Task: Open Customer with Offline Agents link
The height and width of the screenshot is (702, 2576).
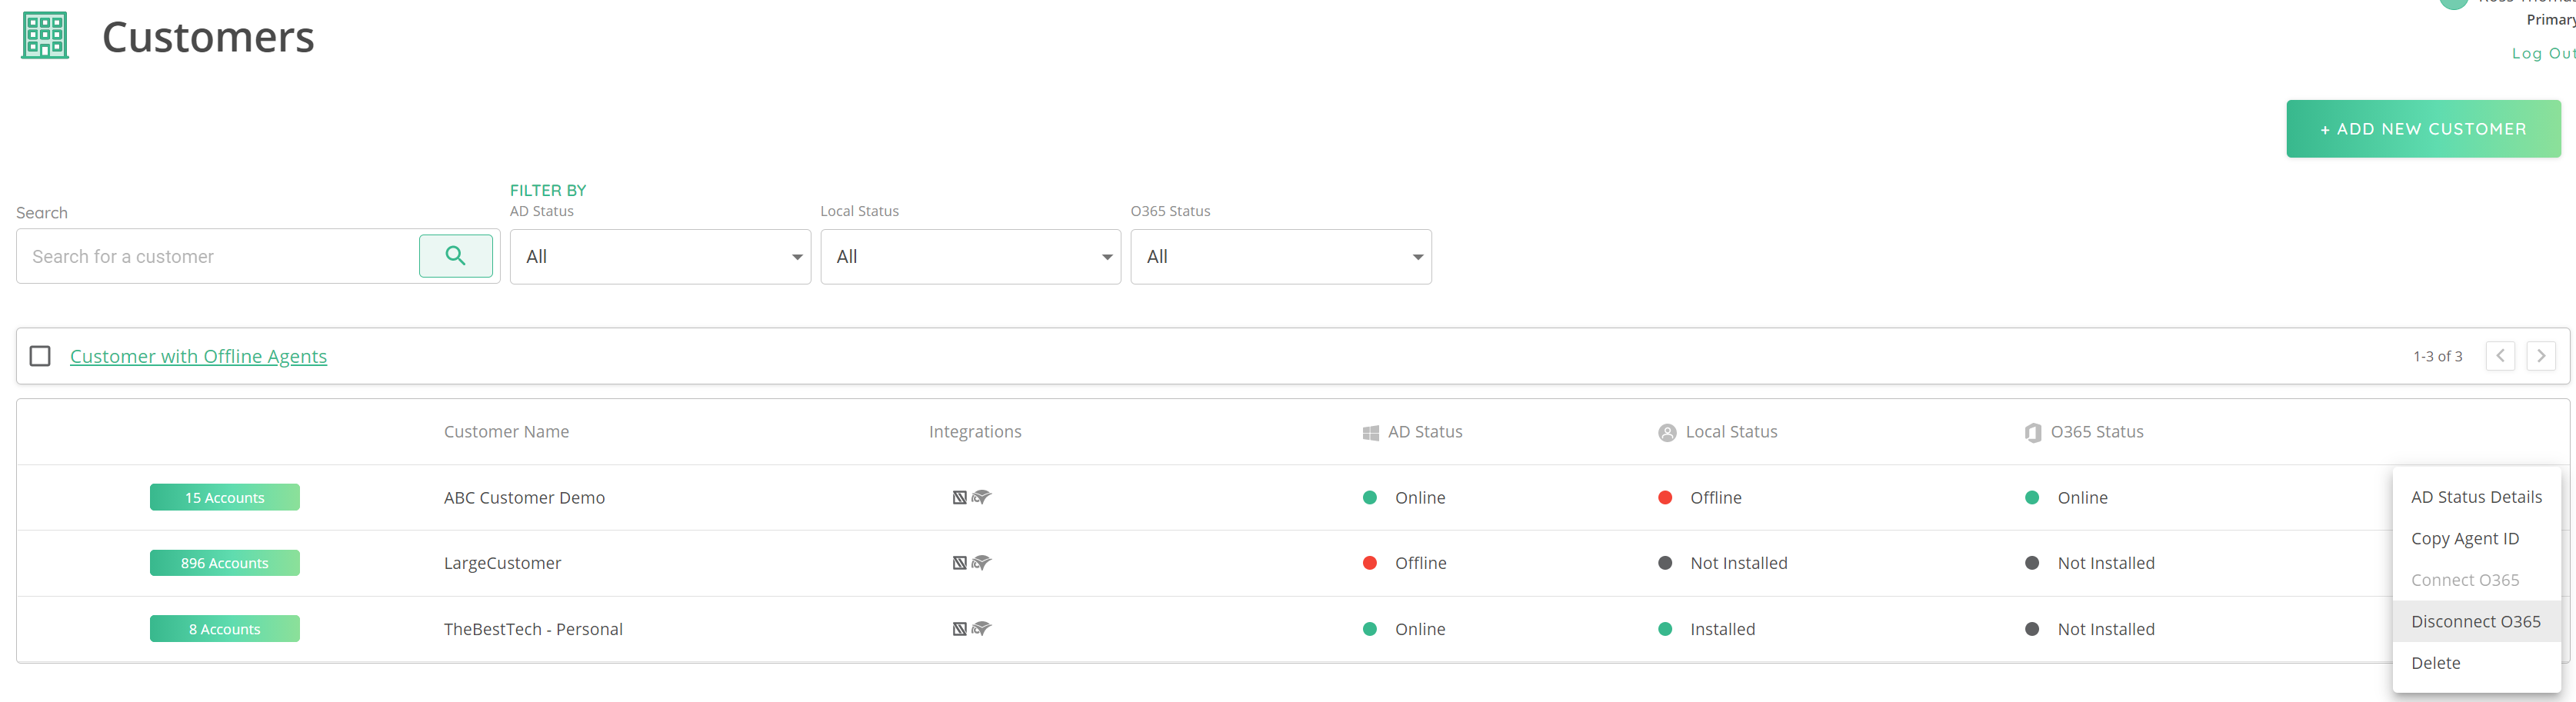Action: coord(198,356)
